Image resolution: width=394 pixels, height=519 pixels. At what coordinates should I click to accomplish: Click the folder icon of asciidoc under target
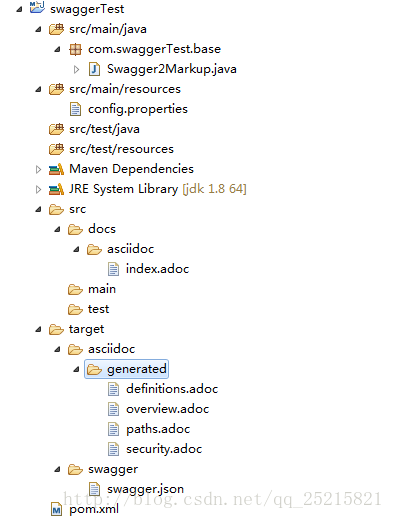(75, 350)
